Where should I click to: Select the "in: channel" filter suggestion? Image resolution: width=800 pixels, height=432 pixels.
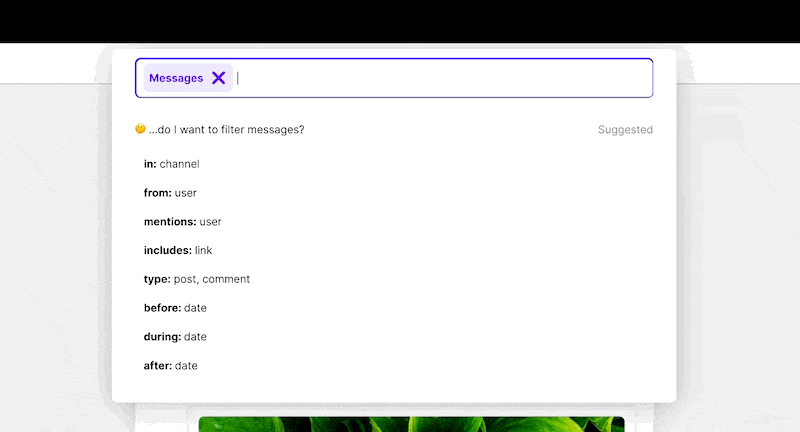tap(172, 164)
